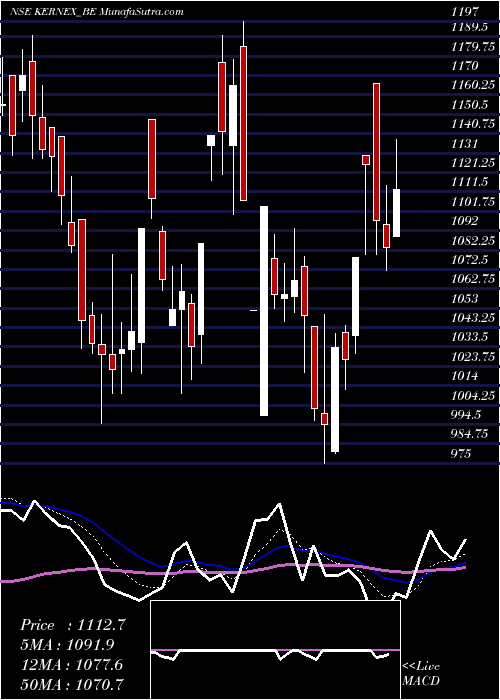Click the 1053 price axis label
The height and width of the screenshot is (700, 500).
coord(466,299)
